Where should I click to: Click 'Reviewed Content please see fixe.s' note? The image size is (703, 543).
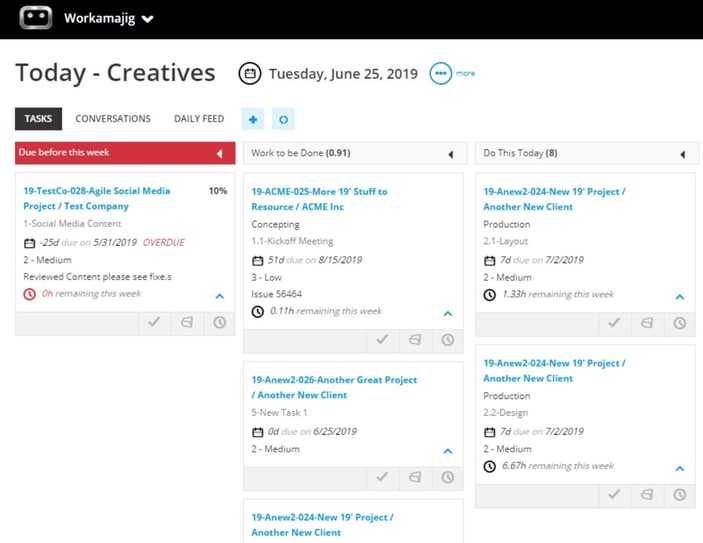pyautogui.click(x=97, y=277)
